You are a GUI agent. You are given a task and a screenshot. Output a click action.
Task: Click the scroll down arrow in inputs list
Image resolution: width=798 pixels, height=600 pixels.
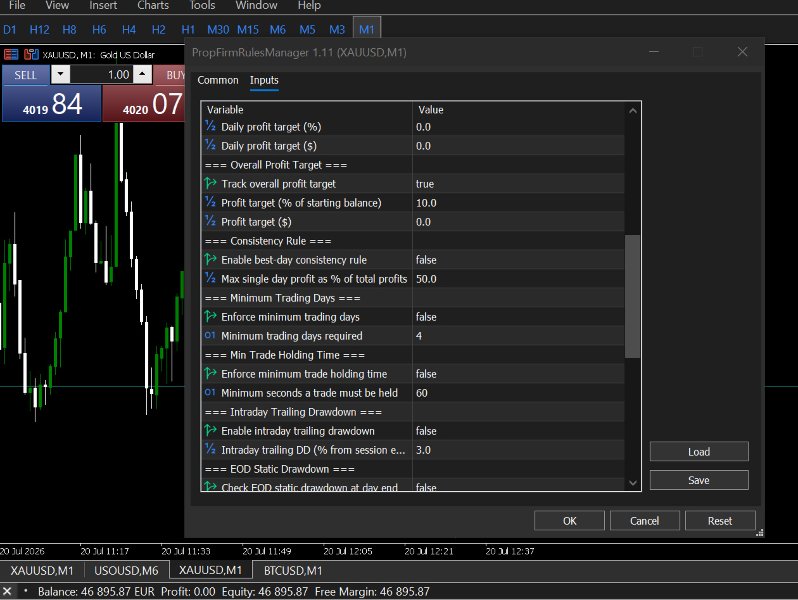point(633,483)
